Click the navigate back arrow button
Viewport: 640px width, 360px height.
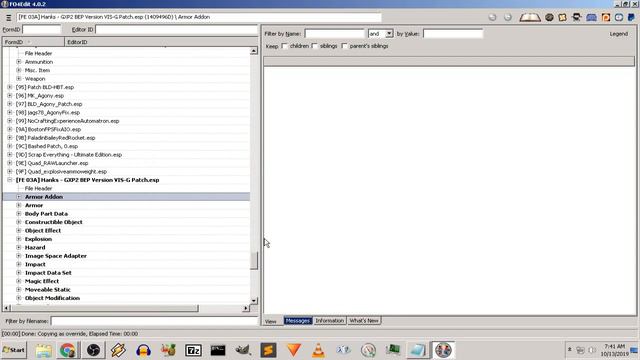tap(492, 17)
